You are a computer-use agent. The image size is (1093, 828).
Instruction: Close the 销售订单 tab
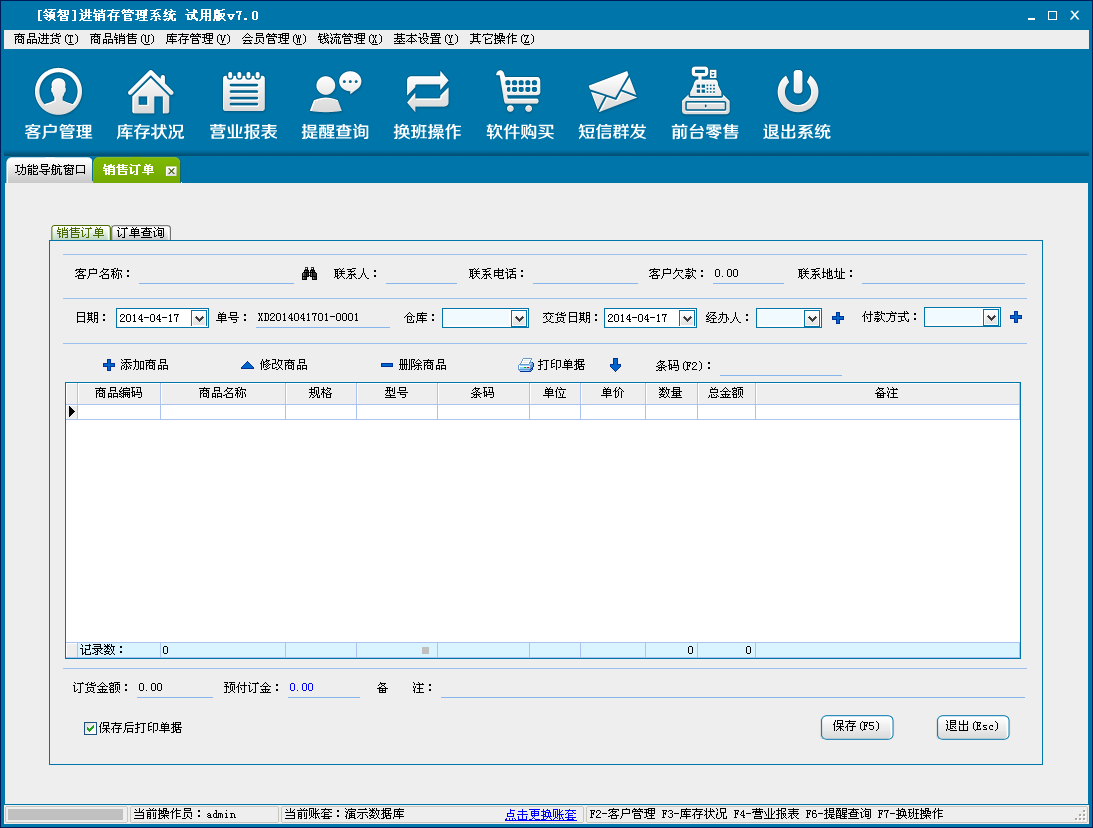pyautogui.click(x=171, y=171)
